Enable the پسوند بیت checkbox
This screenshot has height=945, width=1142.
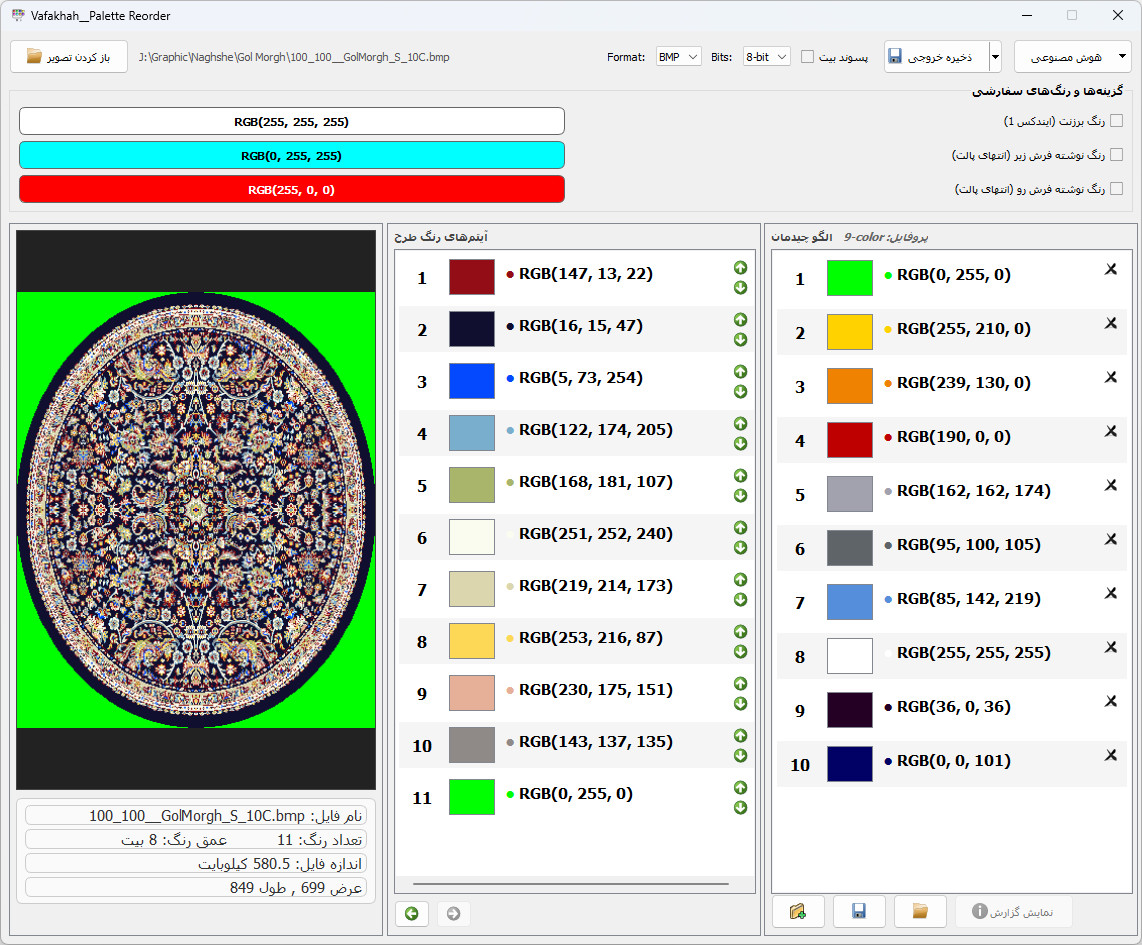[807, 57]
